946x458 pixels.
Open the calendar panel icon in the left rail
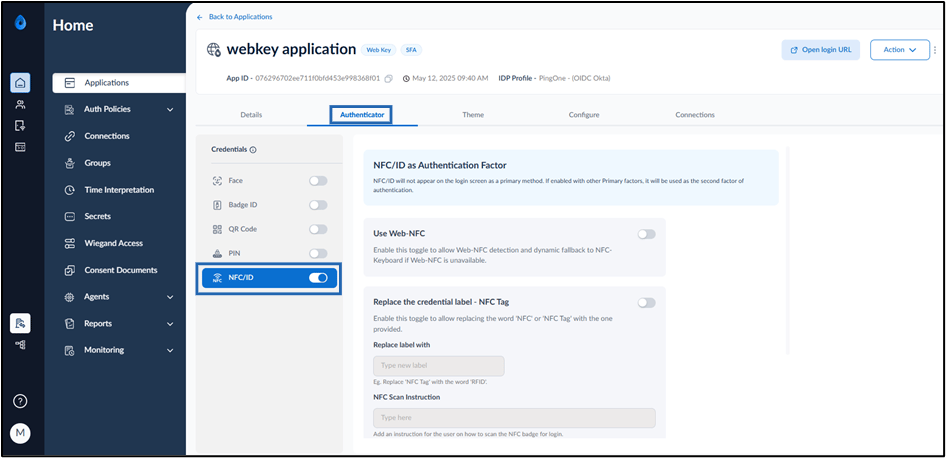click(21, 147)
